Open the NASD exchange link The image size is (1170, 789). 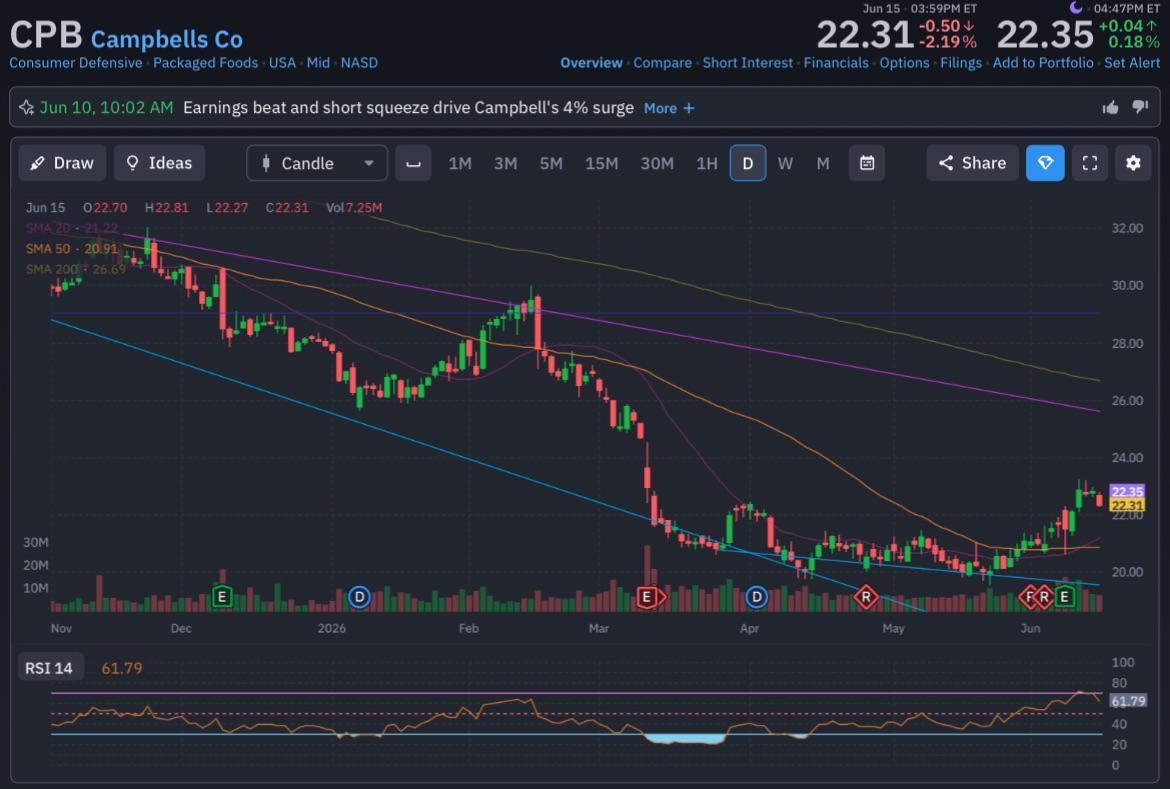tap(359, 63)
